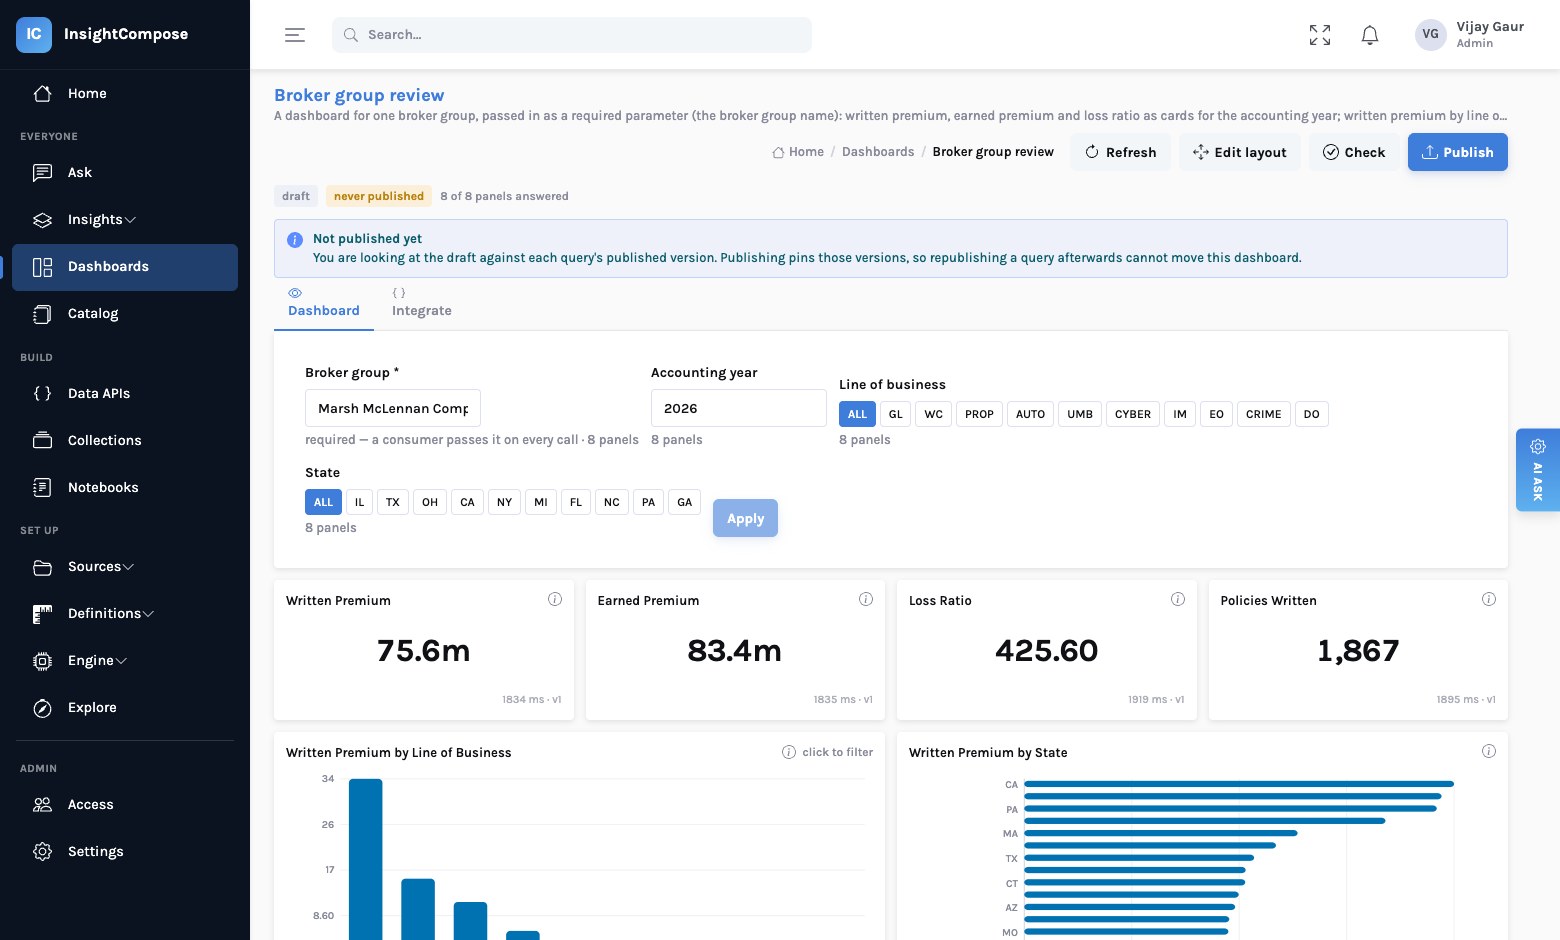This screenshot has width=1560, height=940.
Task: Select the CRIME line of business chip
Action: click(x=1263, y=414)
